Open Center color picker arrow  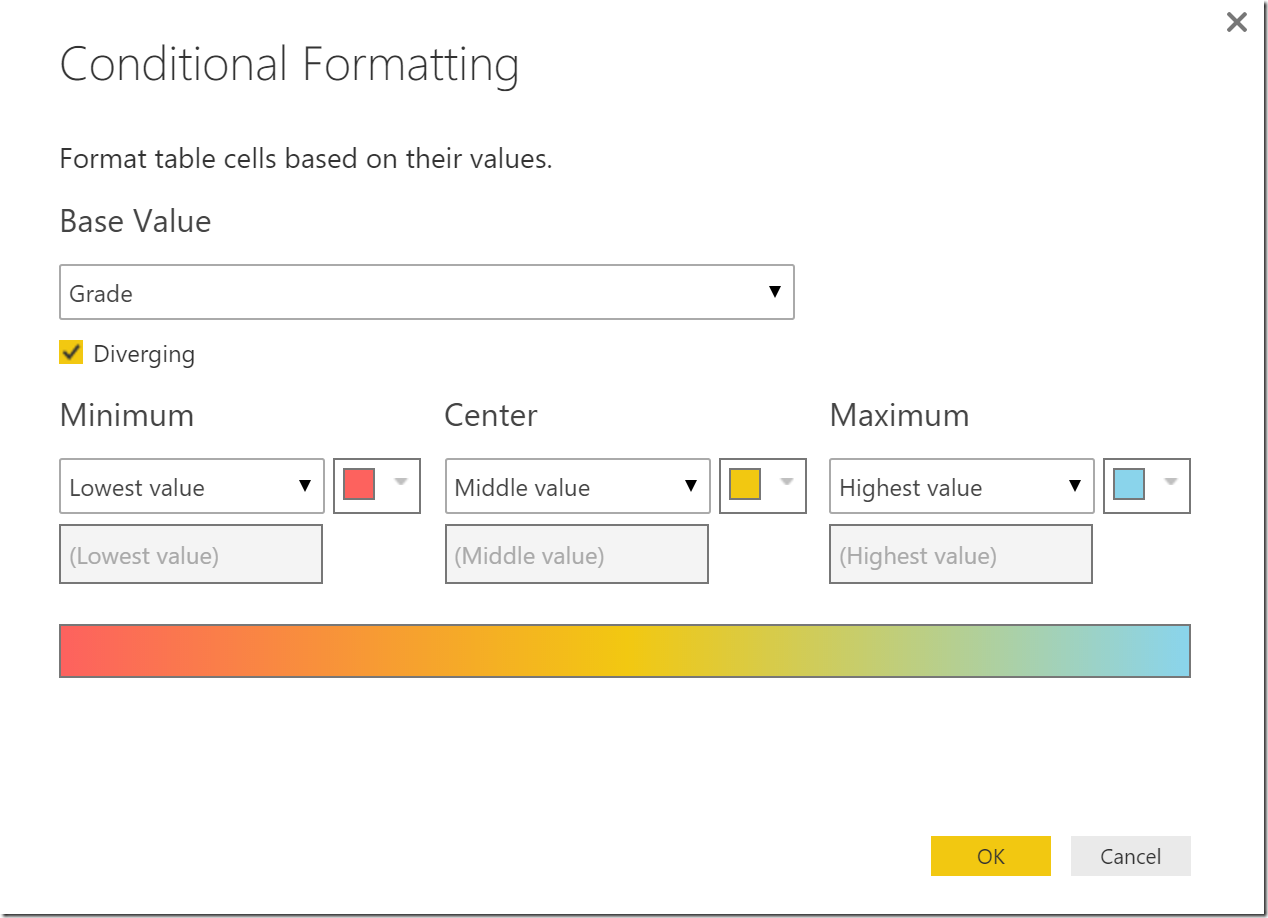tap(787, 482)
